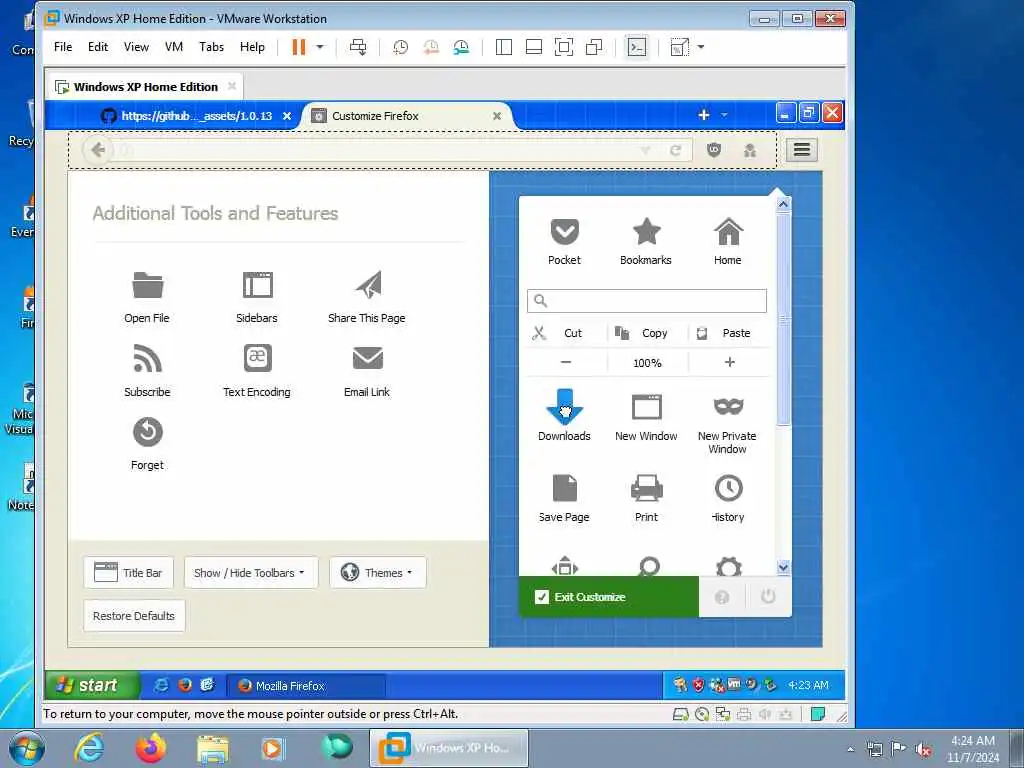Select the Forget icon
The width and height of the screenshot is (1024, 768).
pyautogui.click(x=148, y=432)
